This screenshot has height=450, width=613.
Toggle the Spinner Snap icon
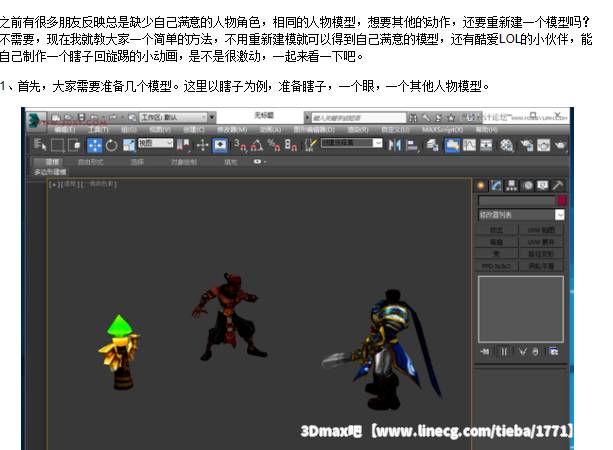290,145
